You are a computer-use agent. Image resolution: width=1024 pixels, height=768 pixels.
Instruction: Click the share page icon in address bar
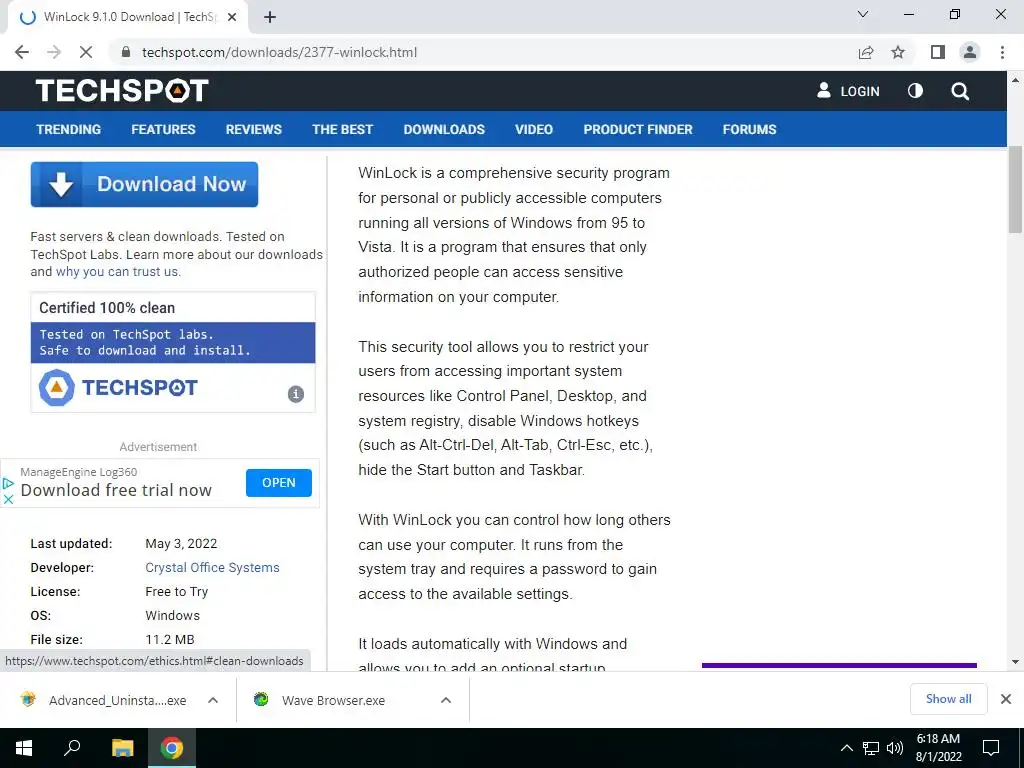[866, 52]
